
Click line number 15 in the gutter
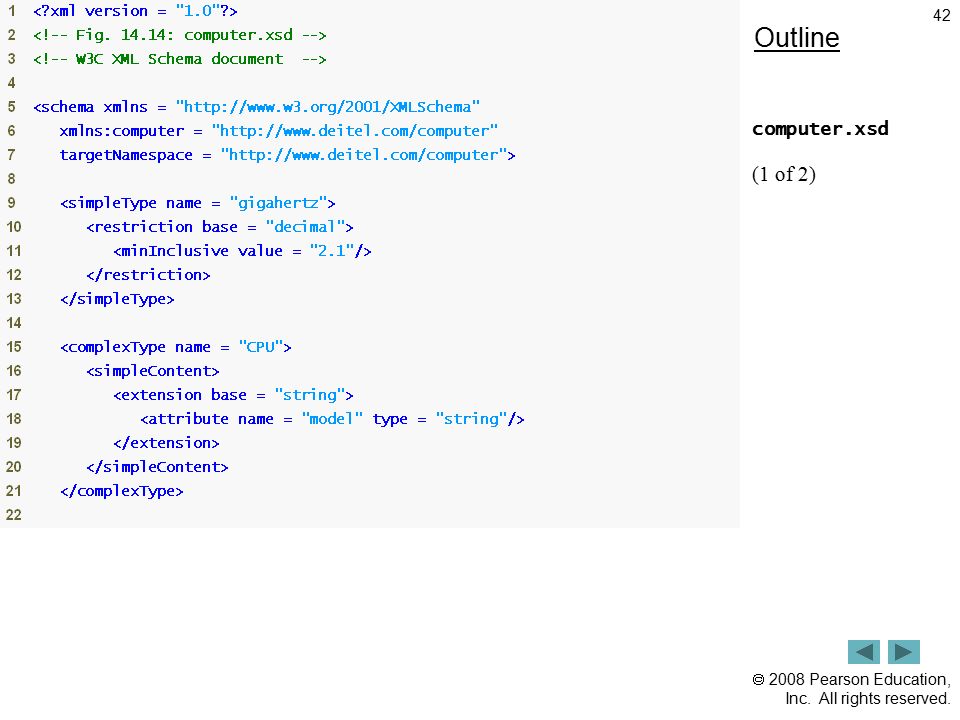(x=13, y=347)
